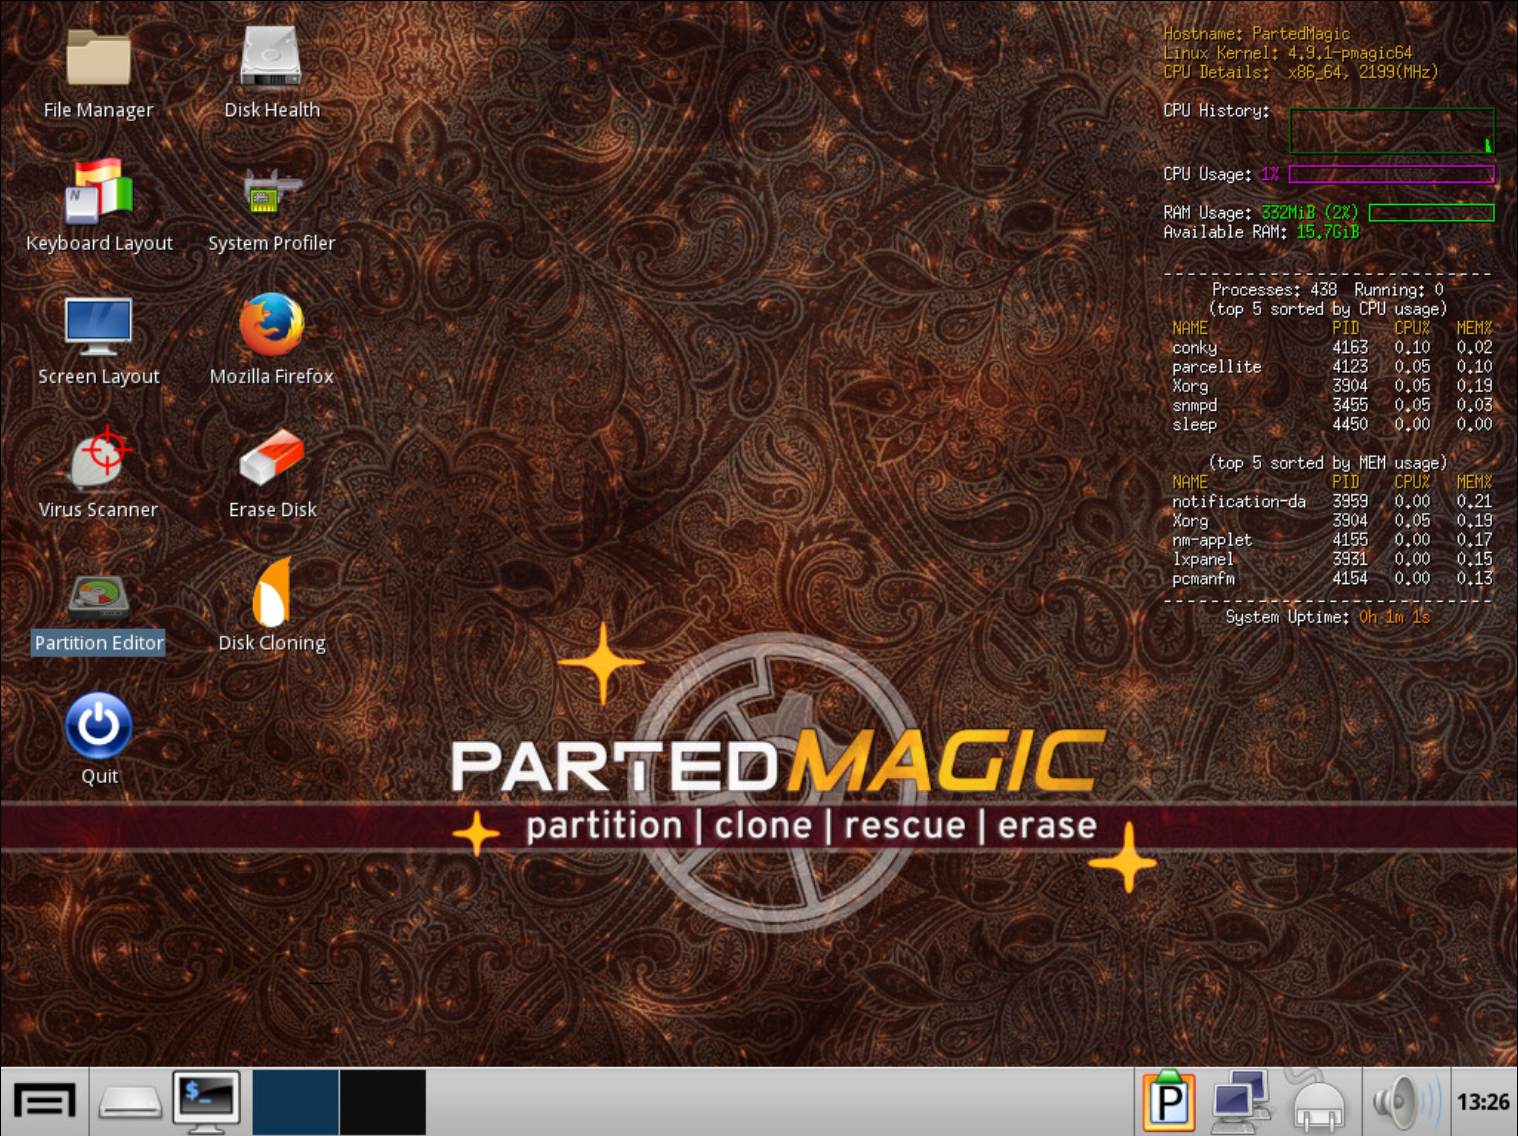Launch the System Profiler icon
Viewport: 1518px width, 1136px height.
coord(271,192)
